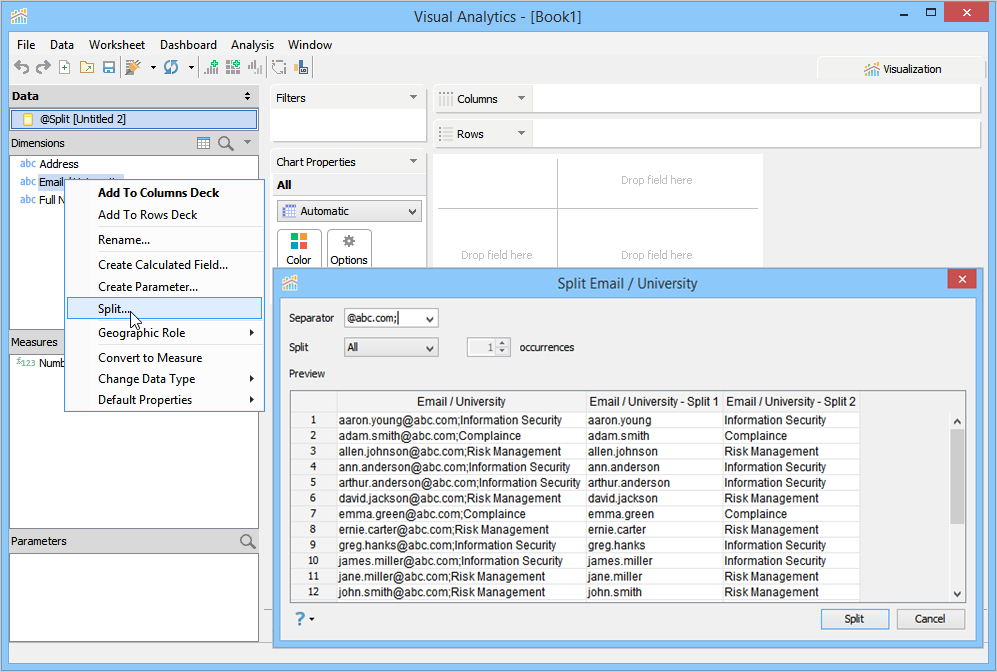Select Create Parameter... in context menu
Viewport: 997px width, 672px height.
(165, 287)
